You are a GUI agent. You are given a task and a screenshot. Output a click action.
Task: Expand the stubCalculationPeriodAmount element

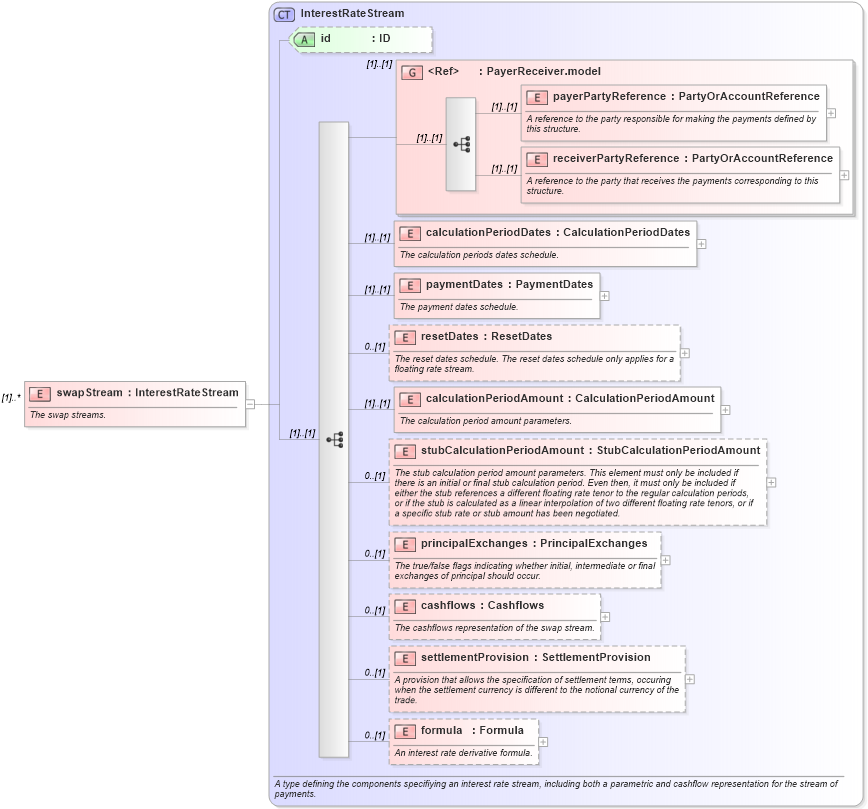click(772, 480)
